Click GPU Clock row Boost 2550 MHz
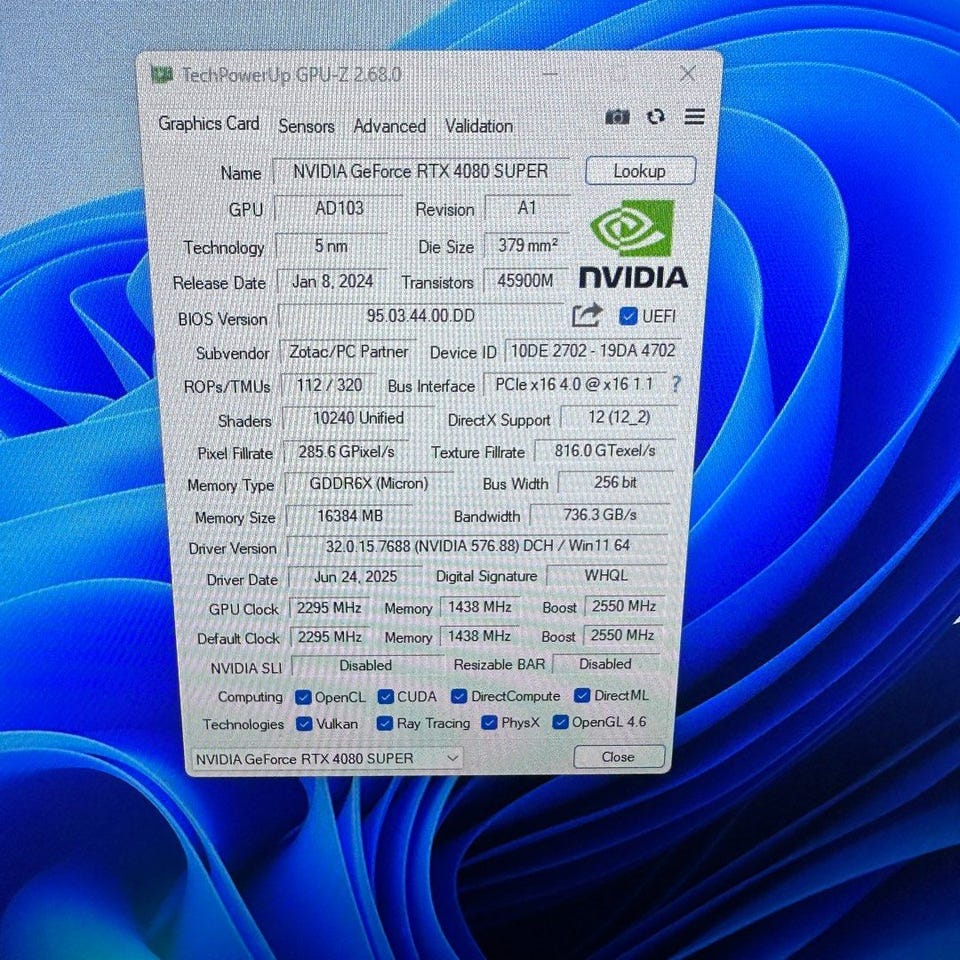Image resolution: width=960 pixels, height=960 pixels. click(x=624, y=606)
